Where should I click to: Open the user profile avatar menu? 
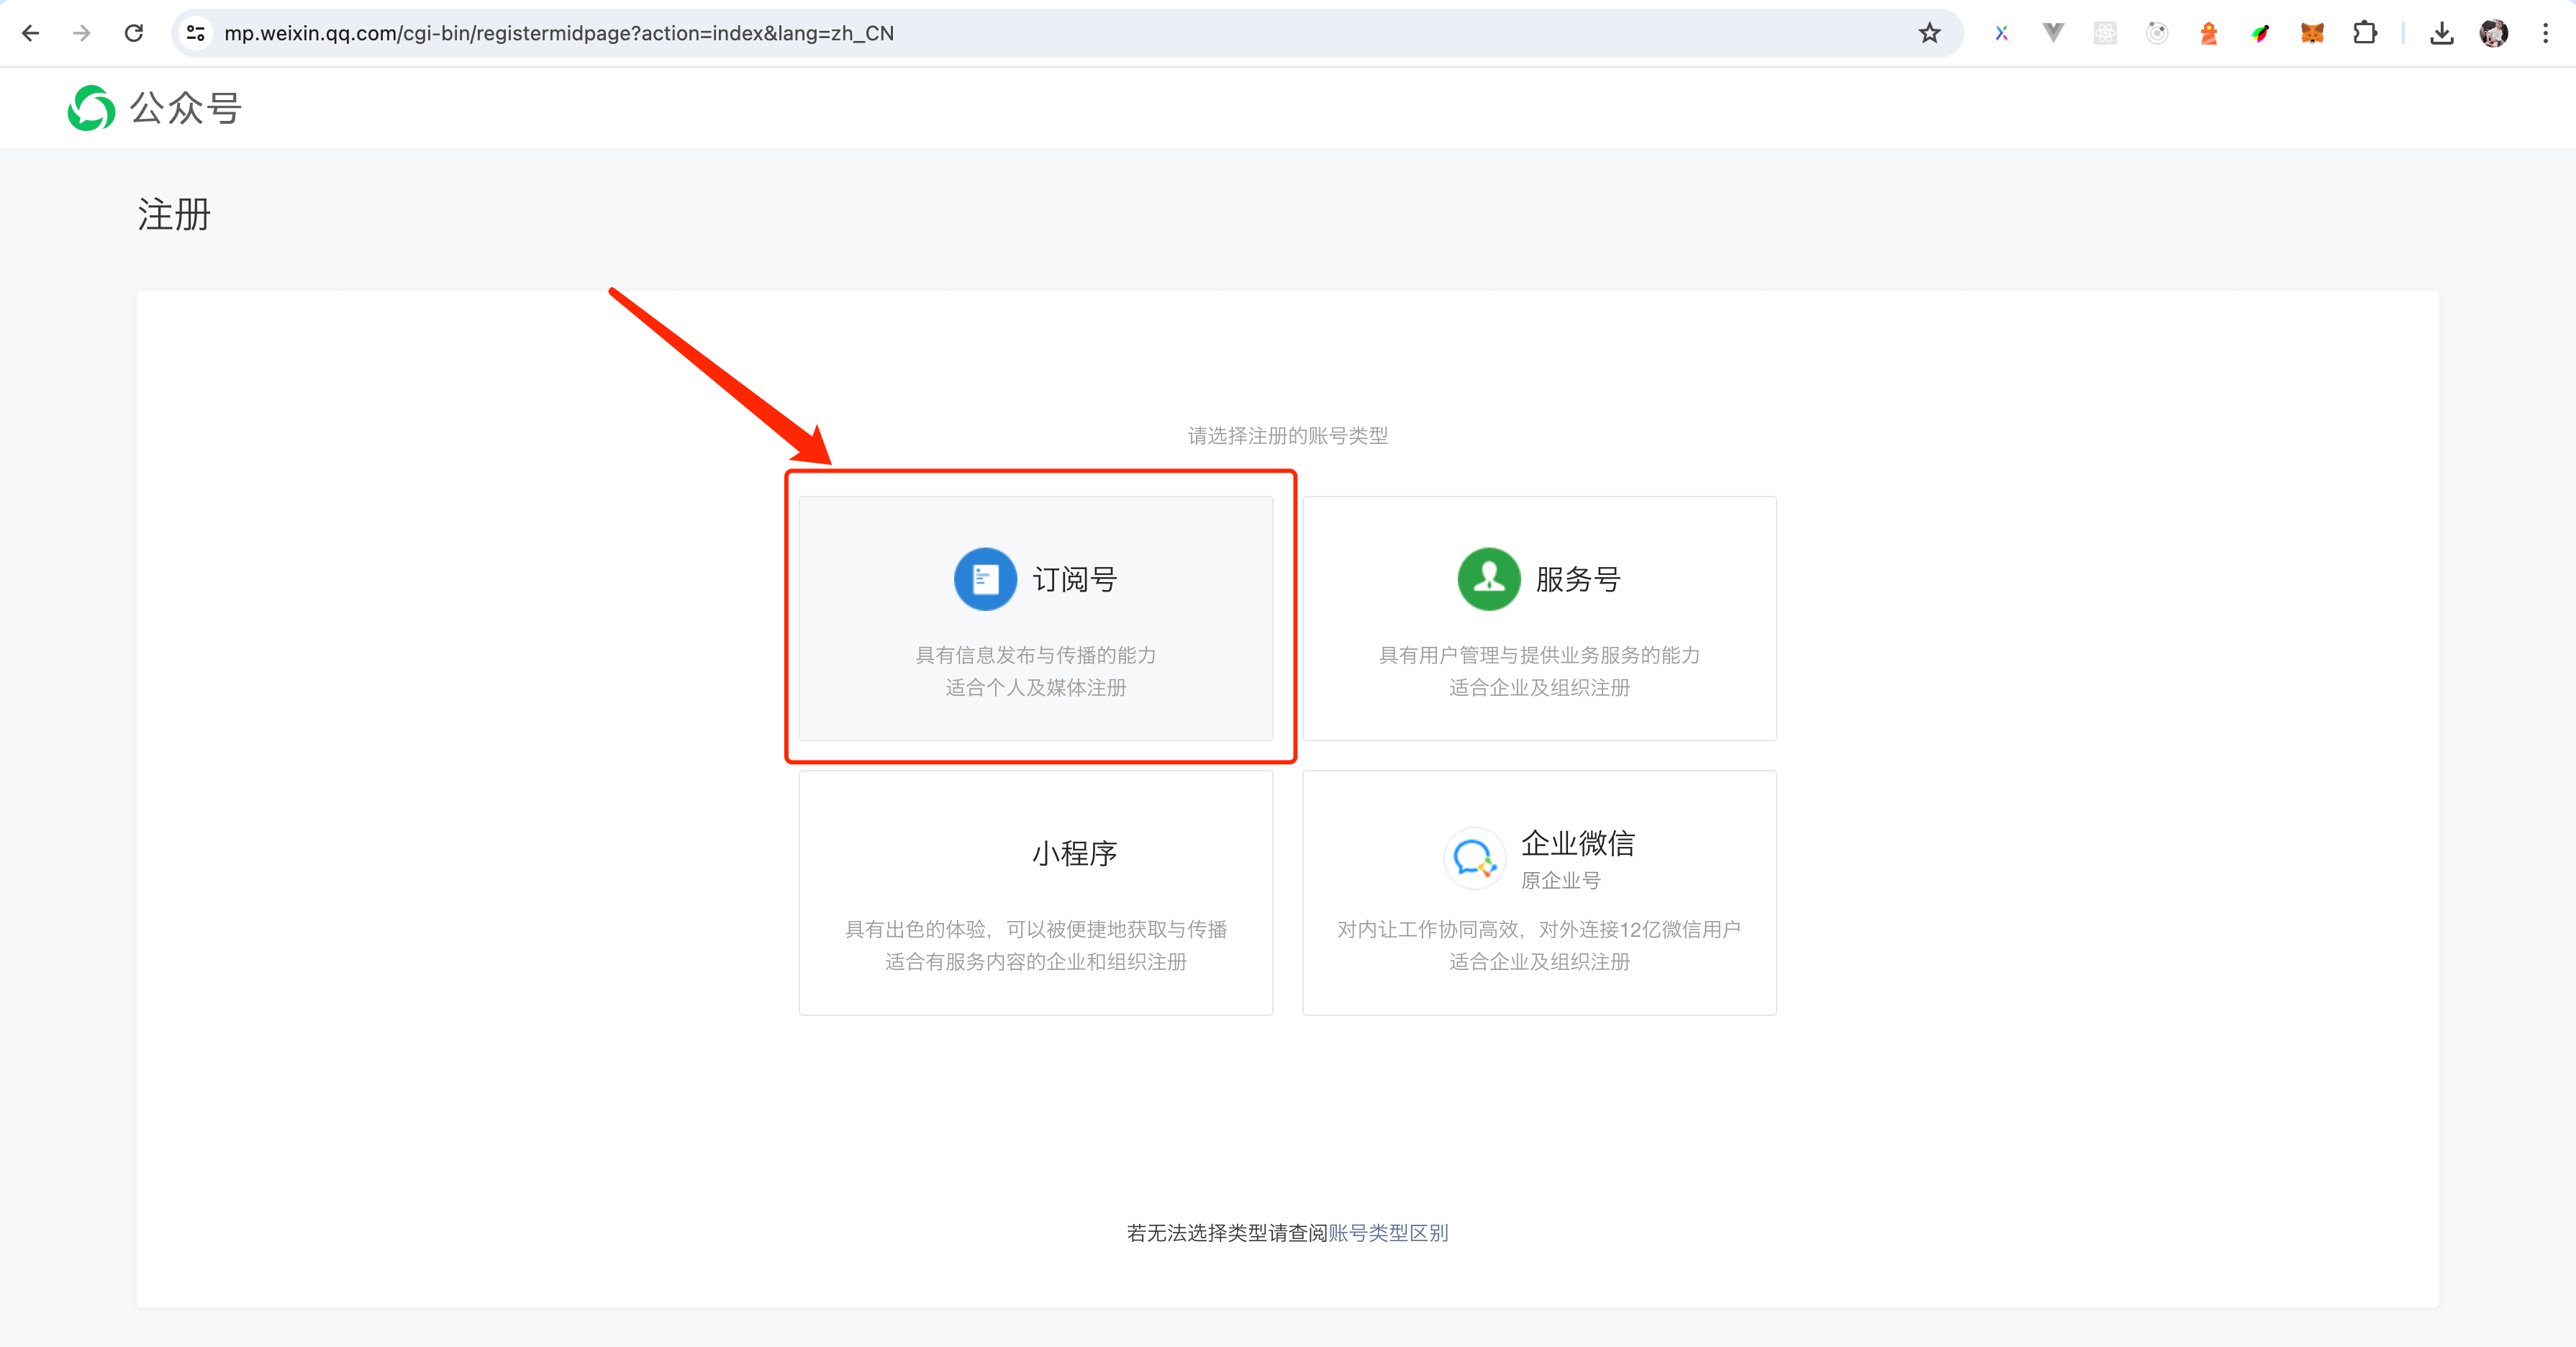coord(2493,33)
